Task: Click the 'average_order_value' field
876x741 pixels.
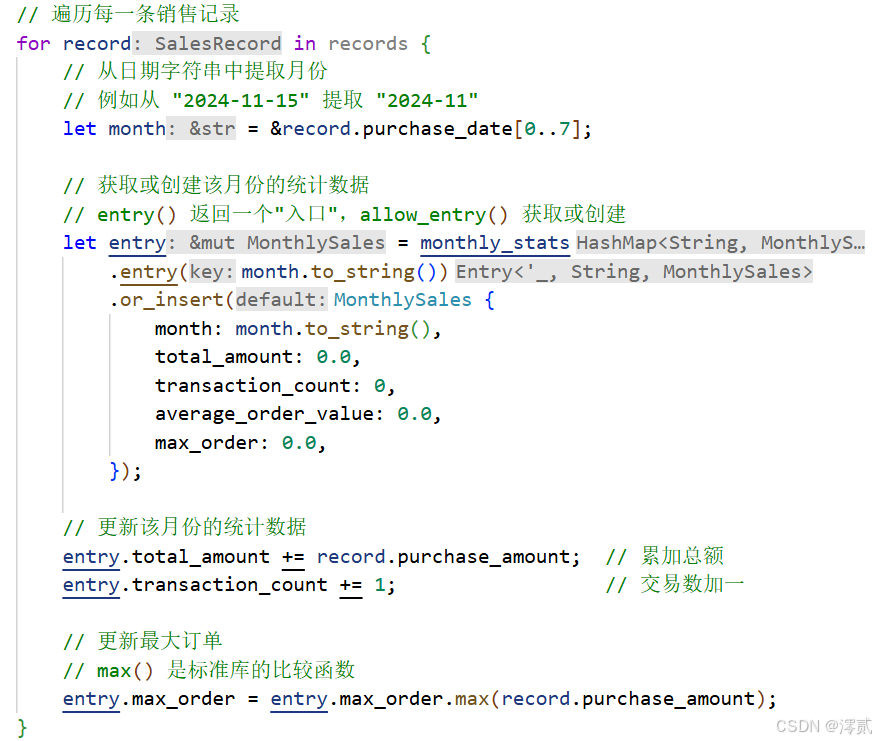Action: [264, 415]
